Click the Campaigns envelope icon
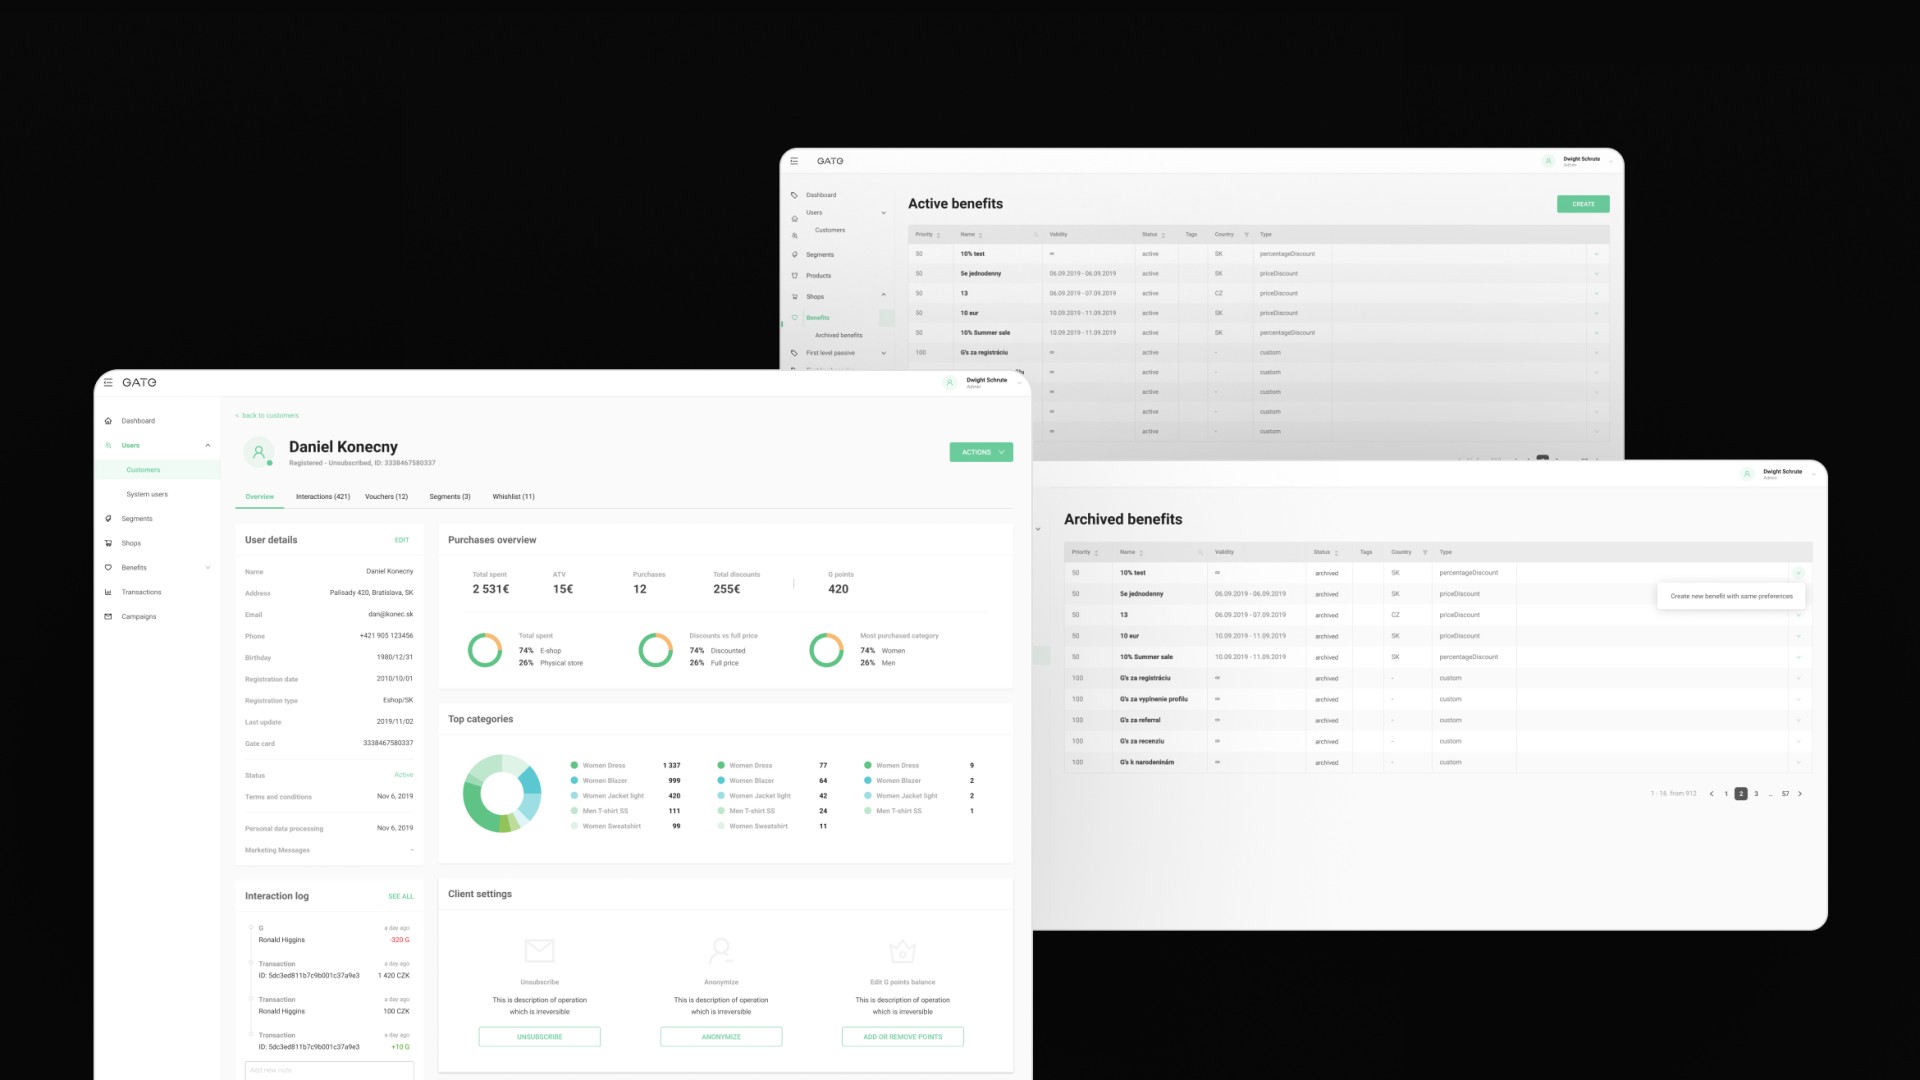The height and width of the screenshot is (1080, 1920). coord(110,616)
